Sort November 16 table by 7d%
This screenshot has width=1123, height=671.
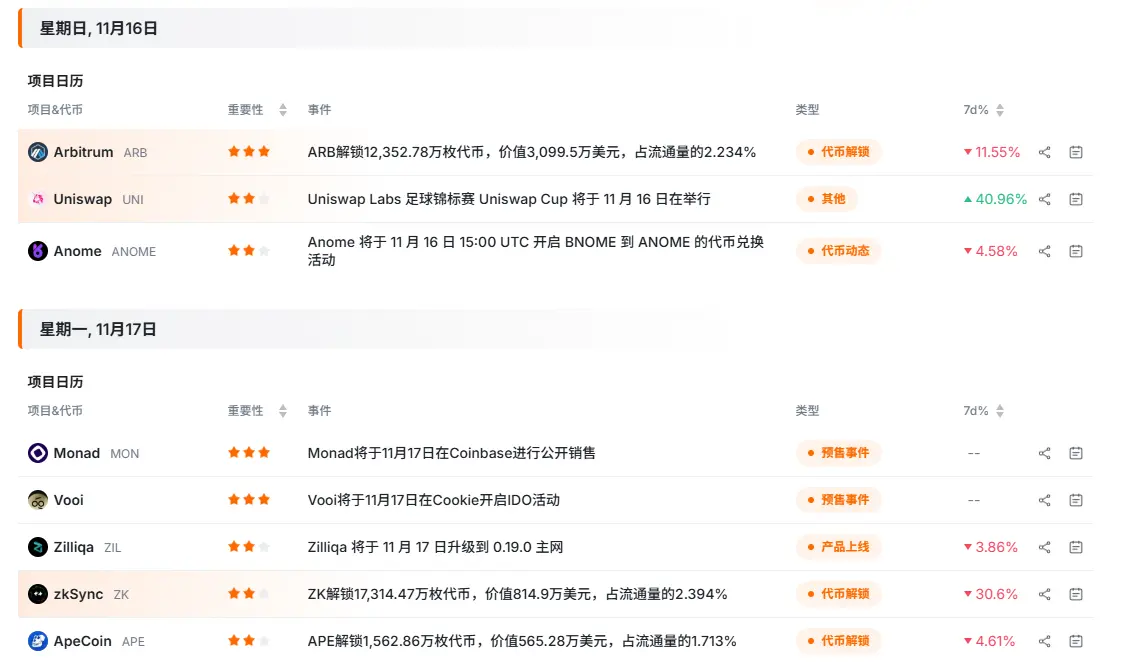[x=999, y=110]
